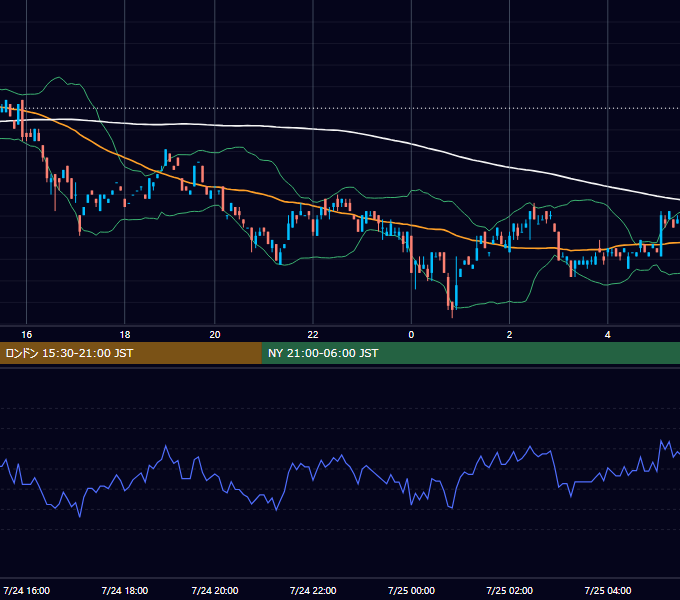Click the 7/24 22:00 date label
The width and height of the screenshot is (680, 600).
click(313, 590)
